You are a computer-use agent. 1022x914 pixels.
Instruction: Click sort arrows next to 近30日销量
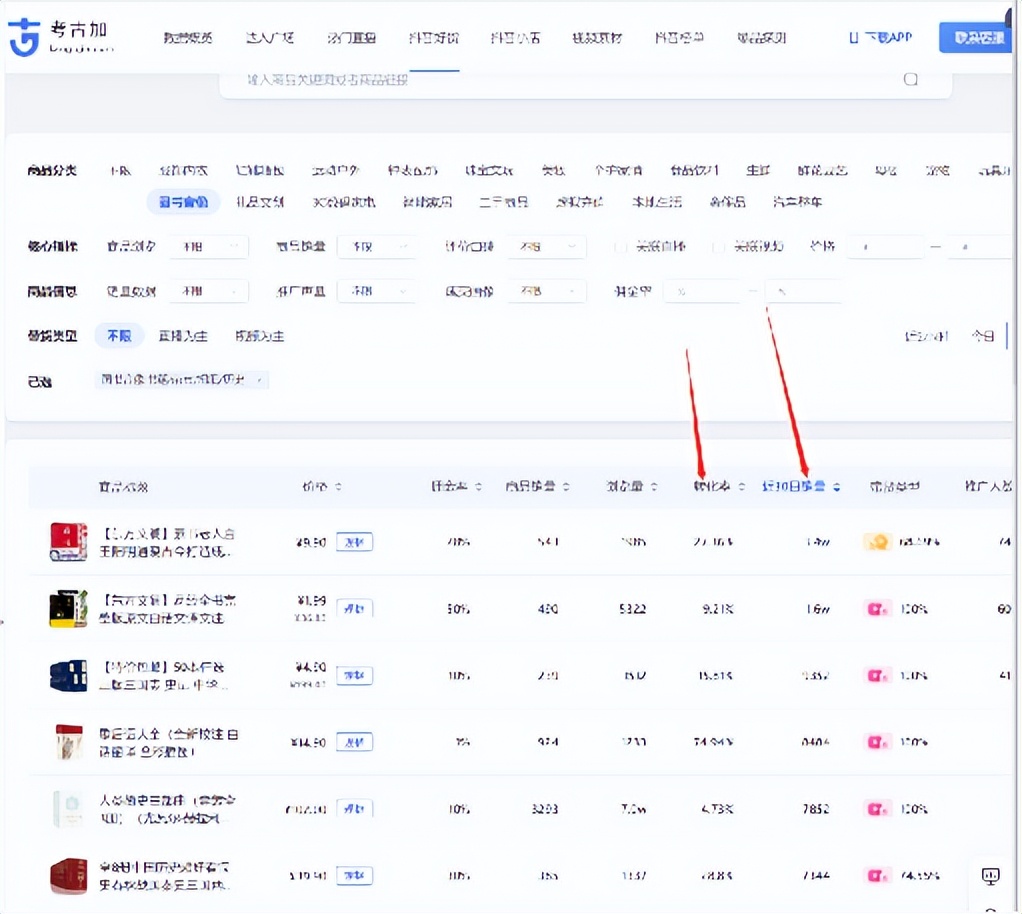[836, 486]
